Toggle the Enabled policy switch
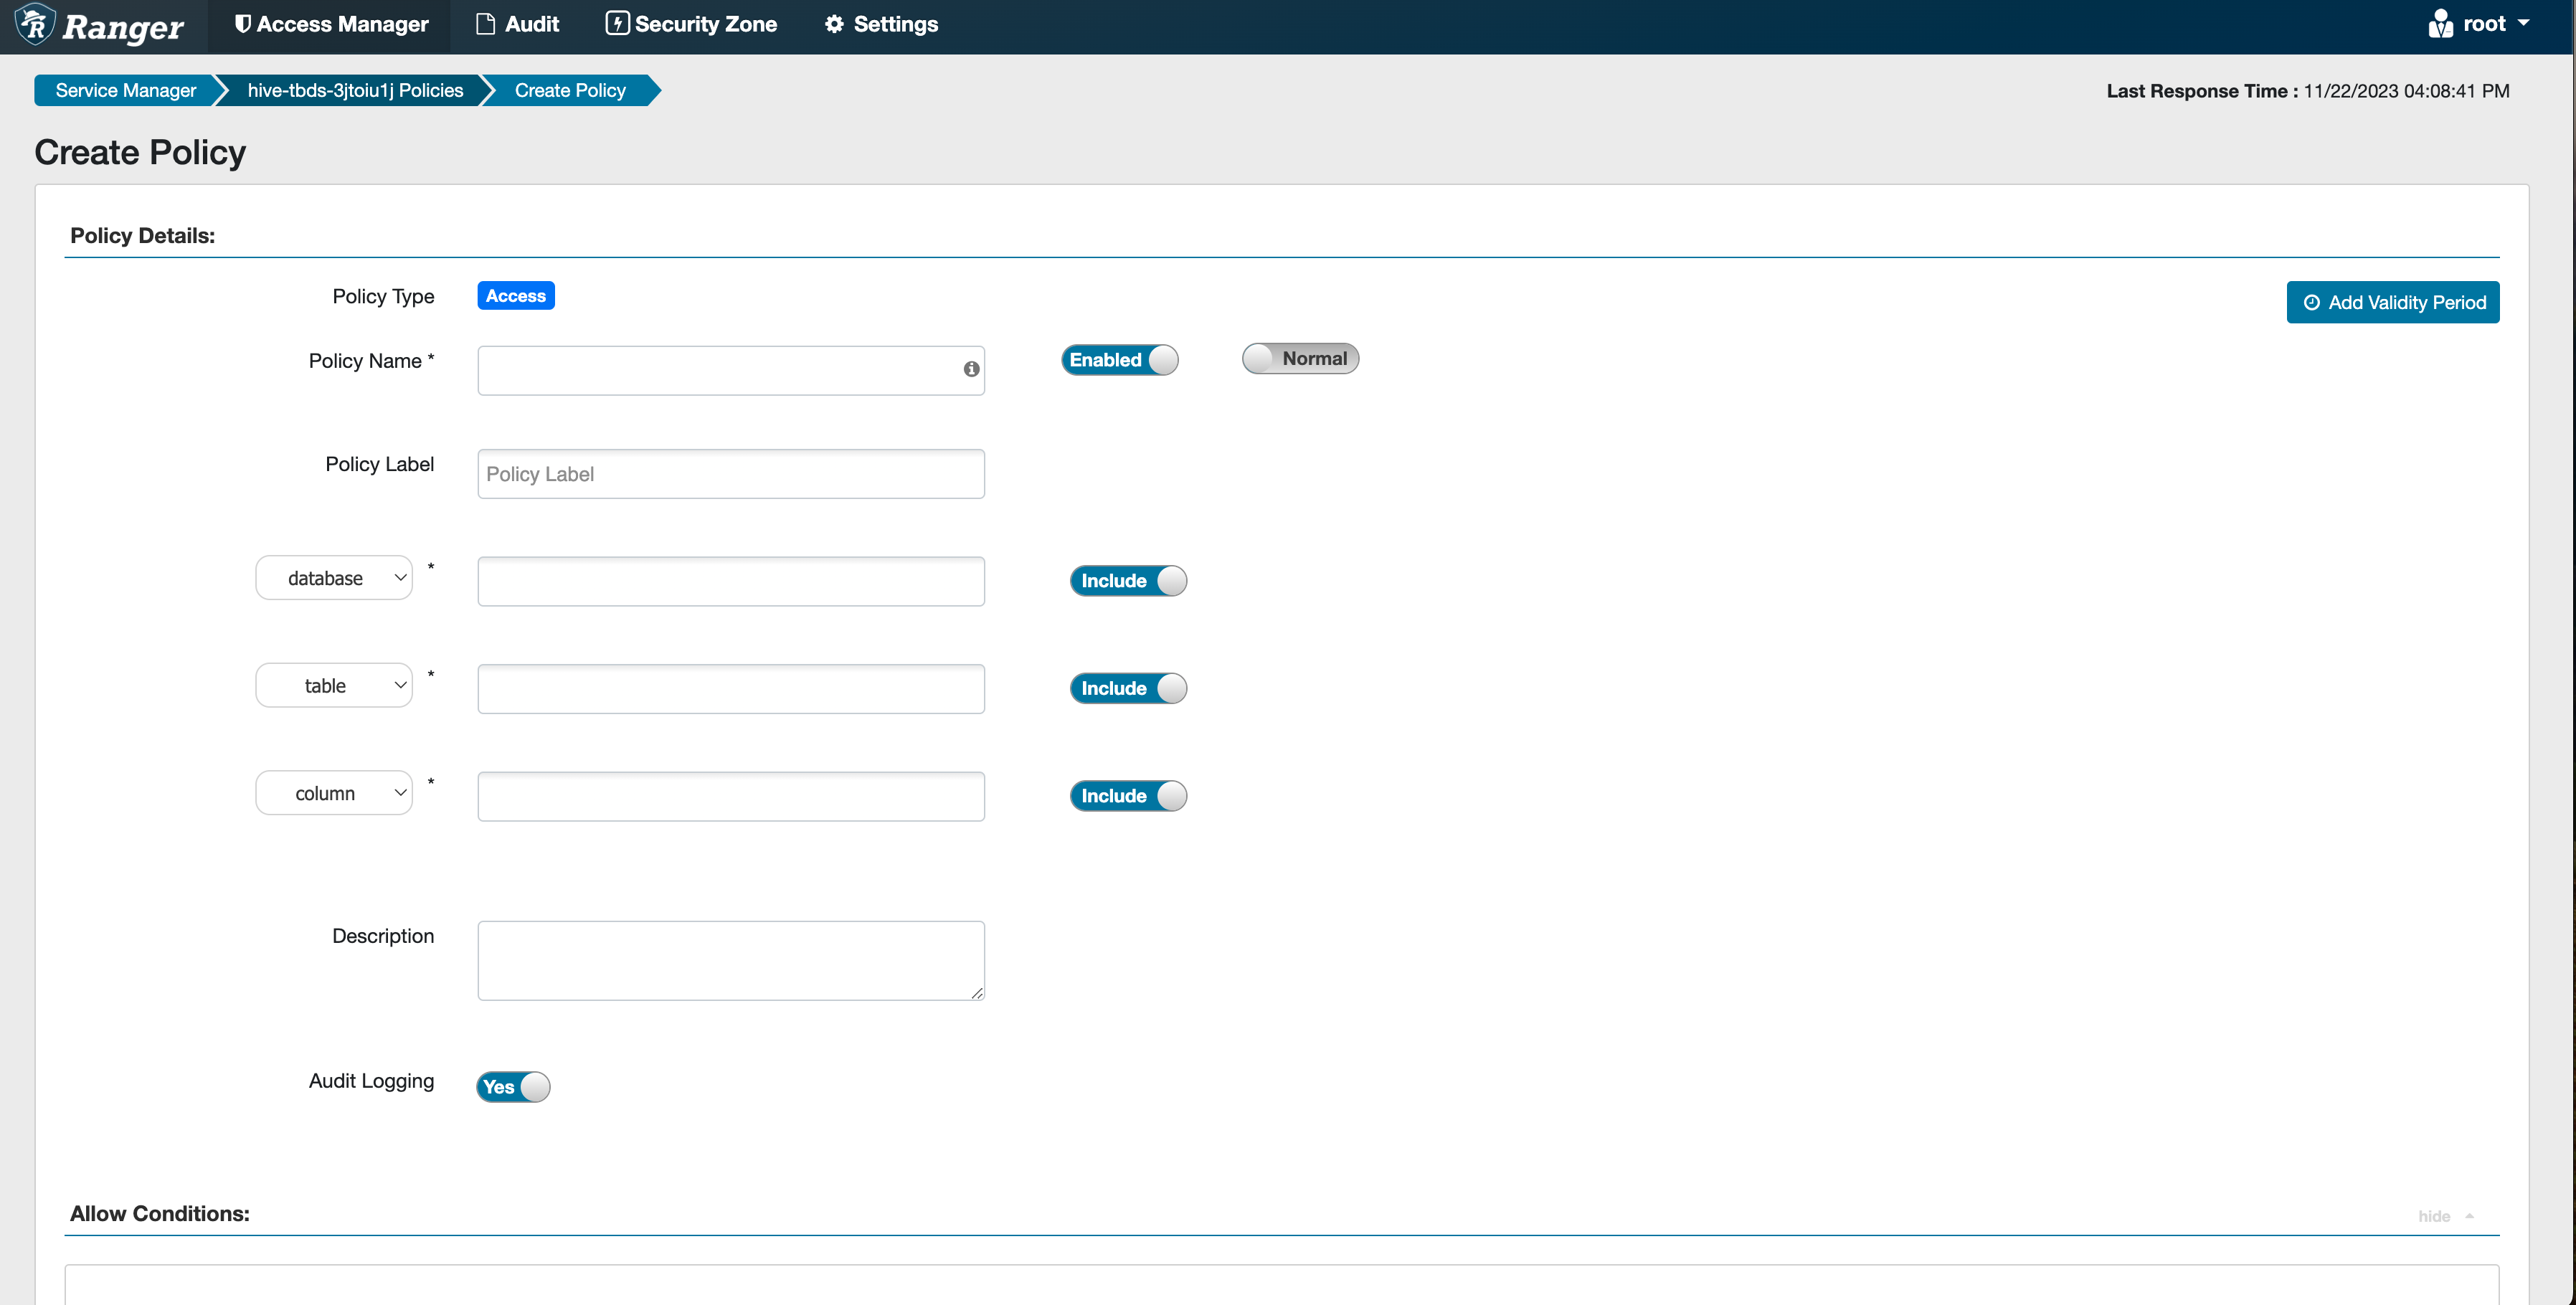 (x=1119, y=360)
